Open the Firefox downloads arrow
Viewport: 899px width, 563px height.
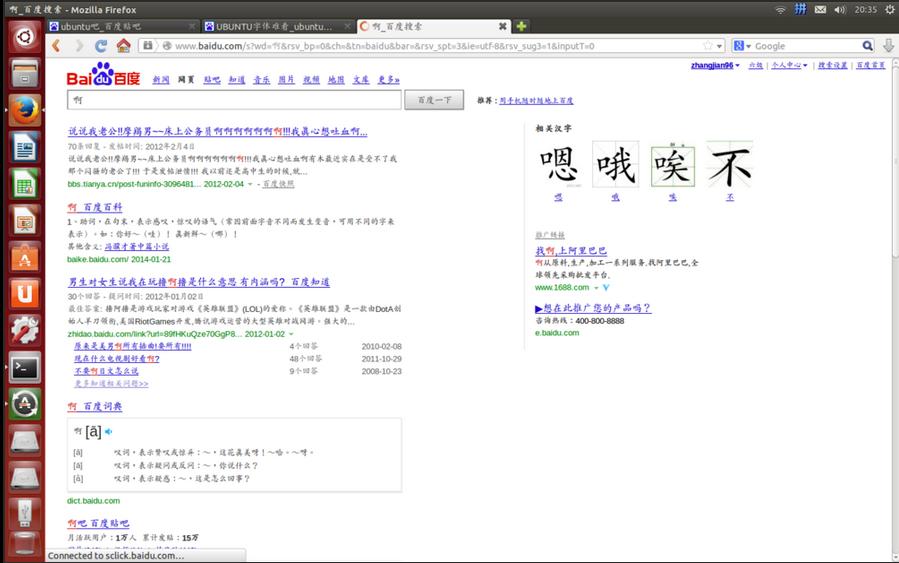pos(888,46)
